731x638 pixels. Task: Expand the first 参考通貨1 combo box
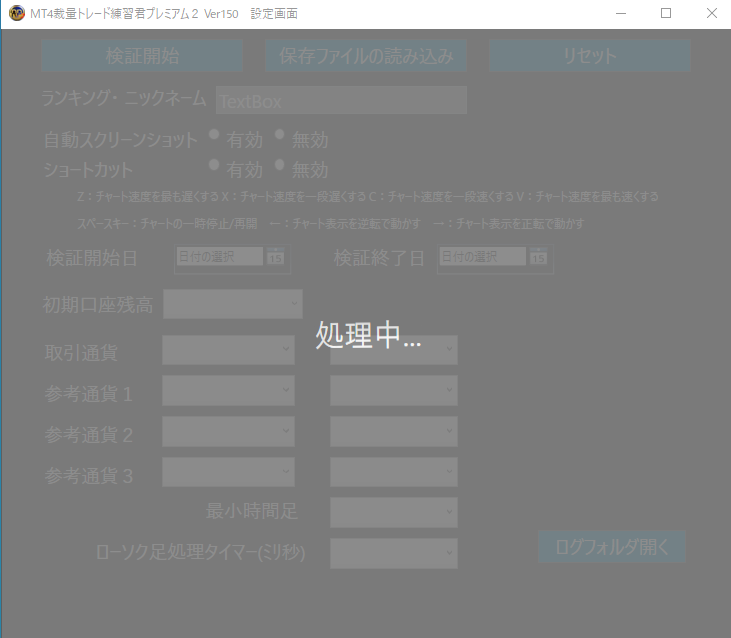pyautogui.click(x=228, y=391)
